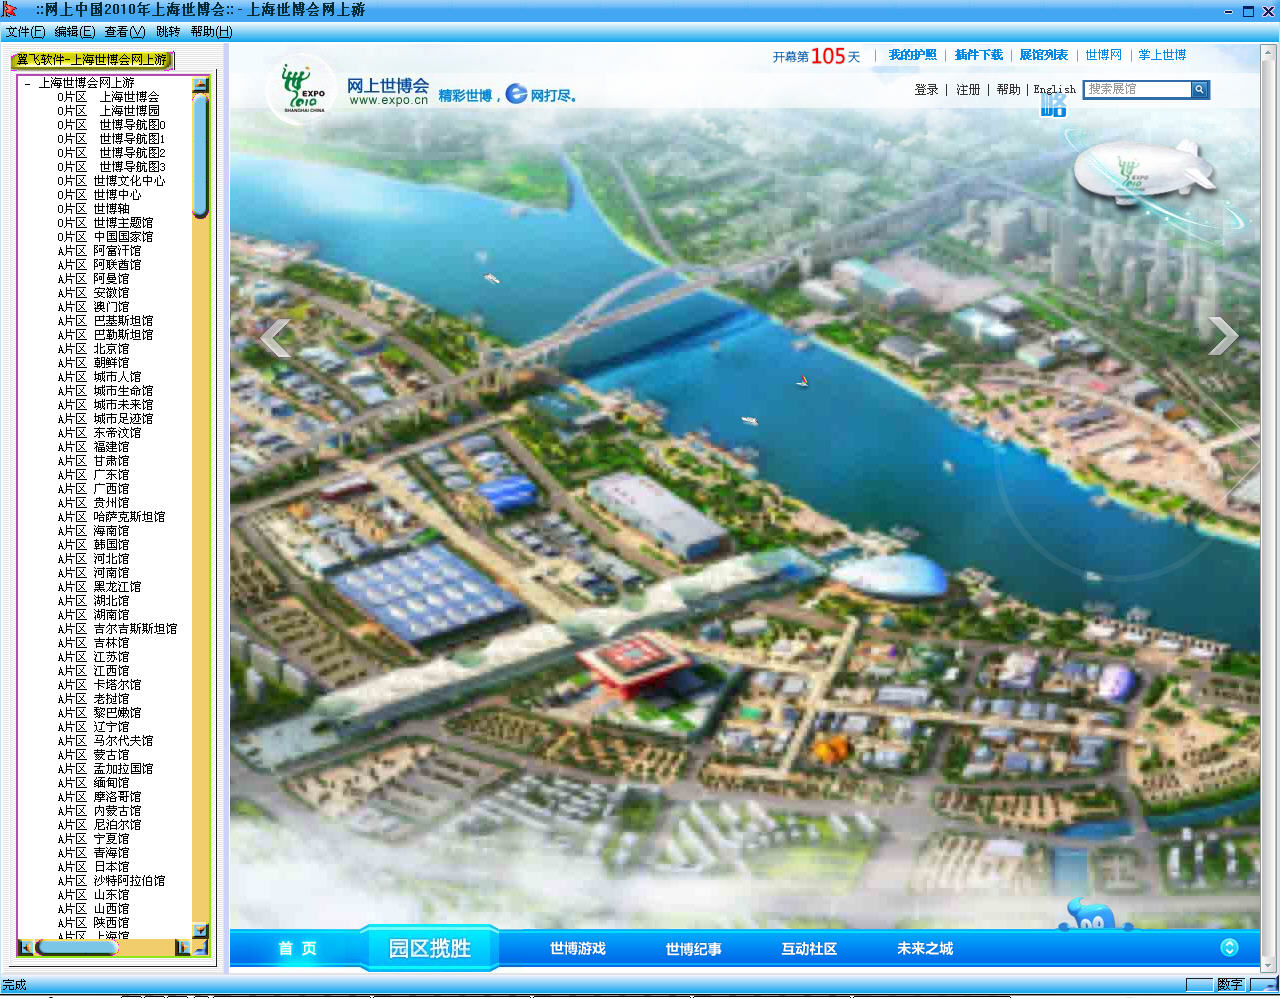Viewport: 1280px width, 998px height.
Task: Open the 世博游戏 tab
Action: (578, 948)
